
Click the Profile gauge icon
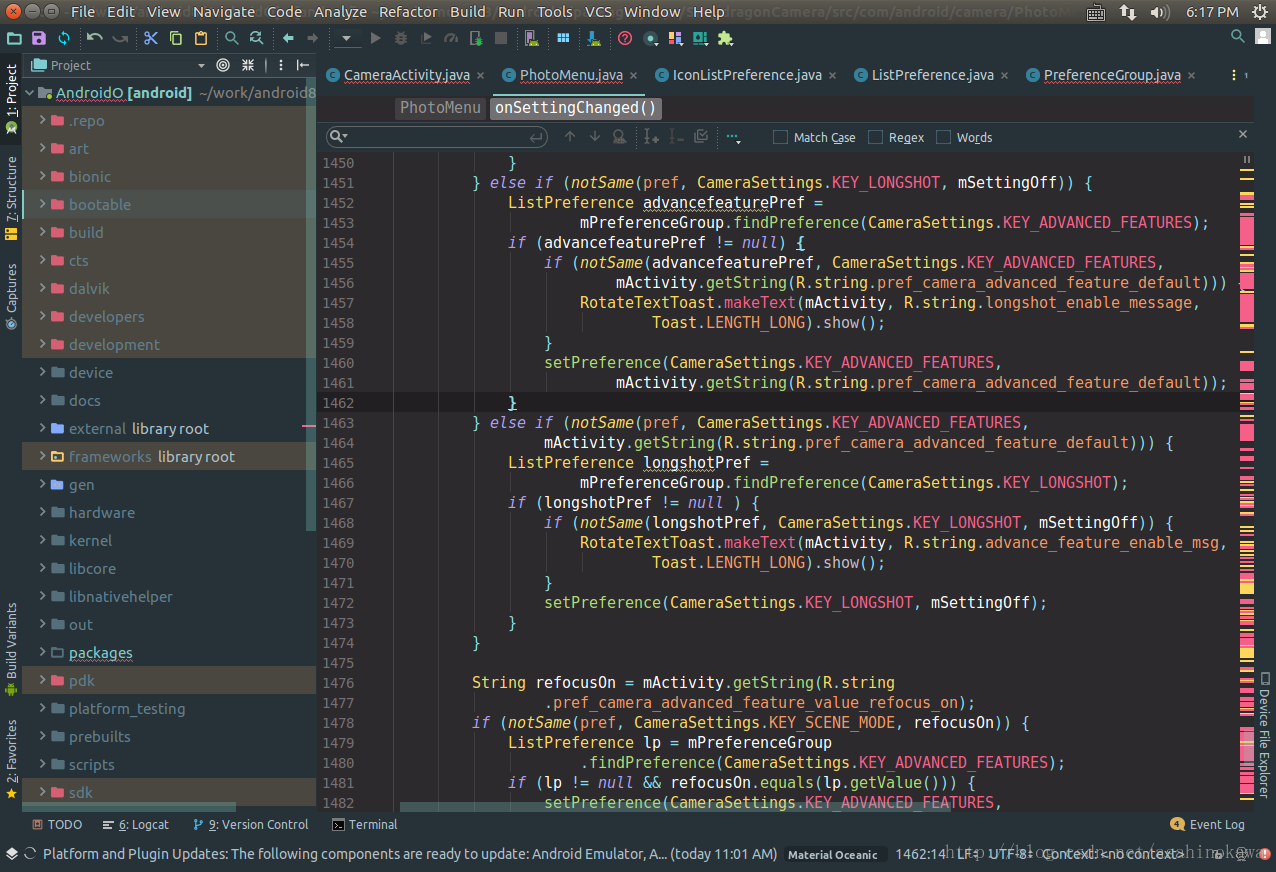[451, 38]
